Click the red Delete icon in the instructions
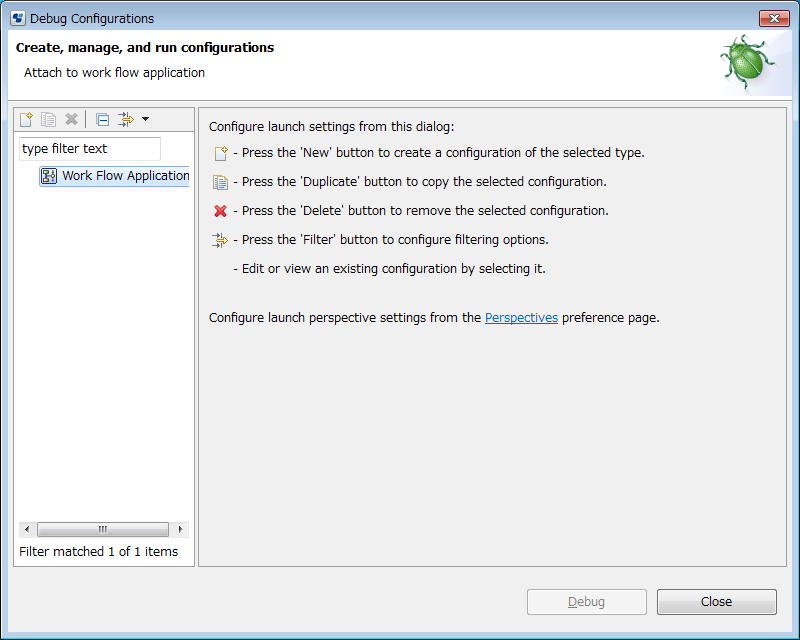This screenshot has width=800, height=640. (x=220, y=211)
